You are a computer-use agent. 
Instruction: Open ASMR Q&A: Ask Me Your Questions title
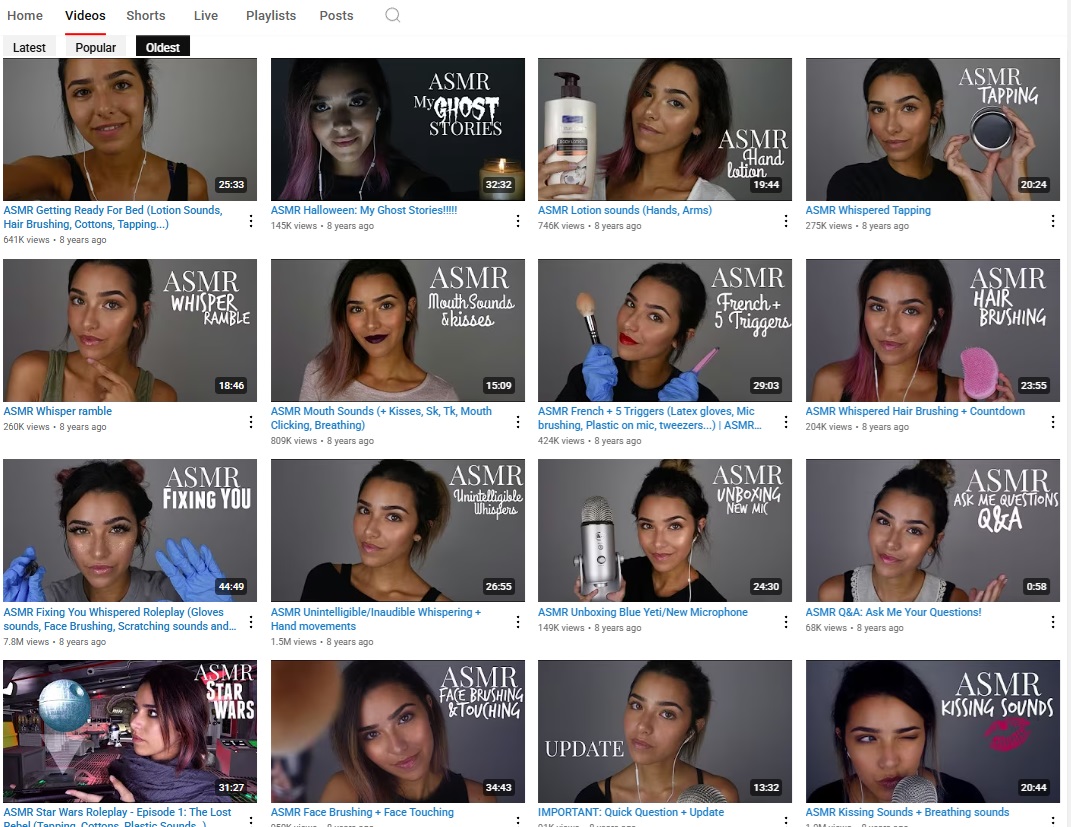click(x=893, y=612)
